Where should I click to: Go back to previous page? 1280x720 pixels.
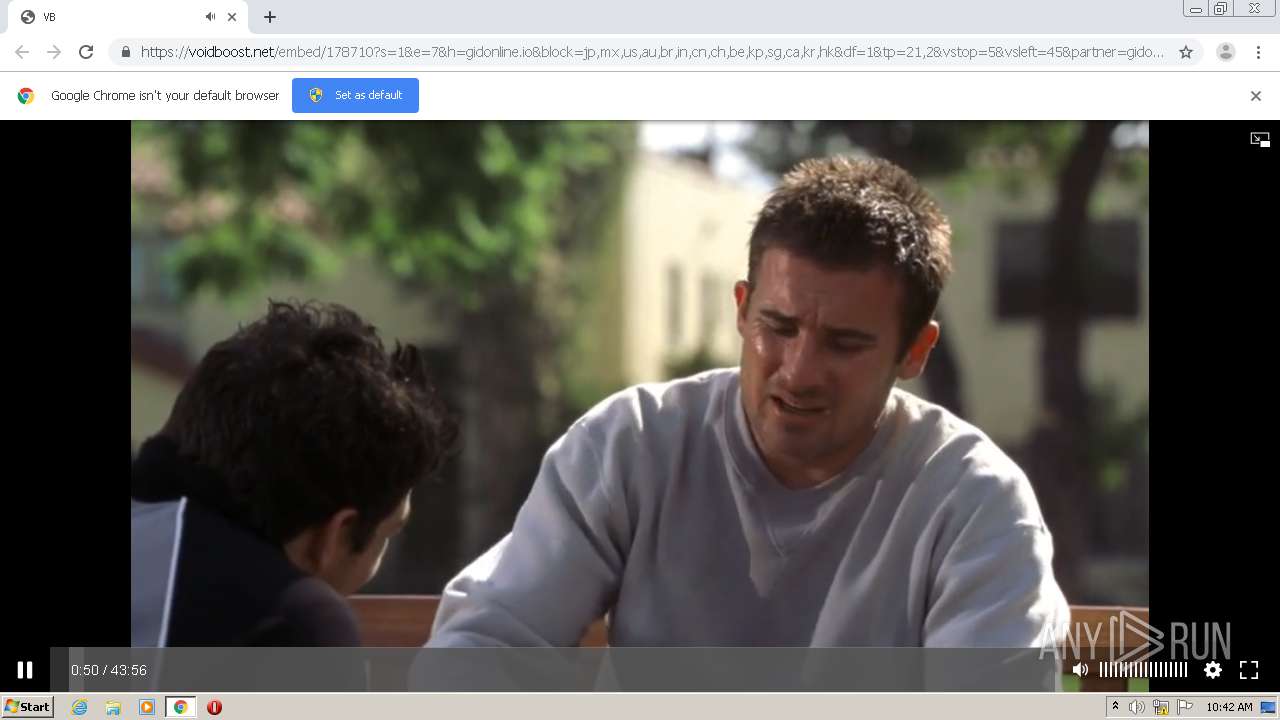[x=22, y=52]
